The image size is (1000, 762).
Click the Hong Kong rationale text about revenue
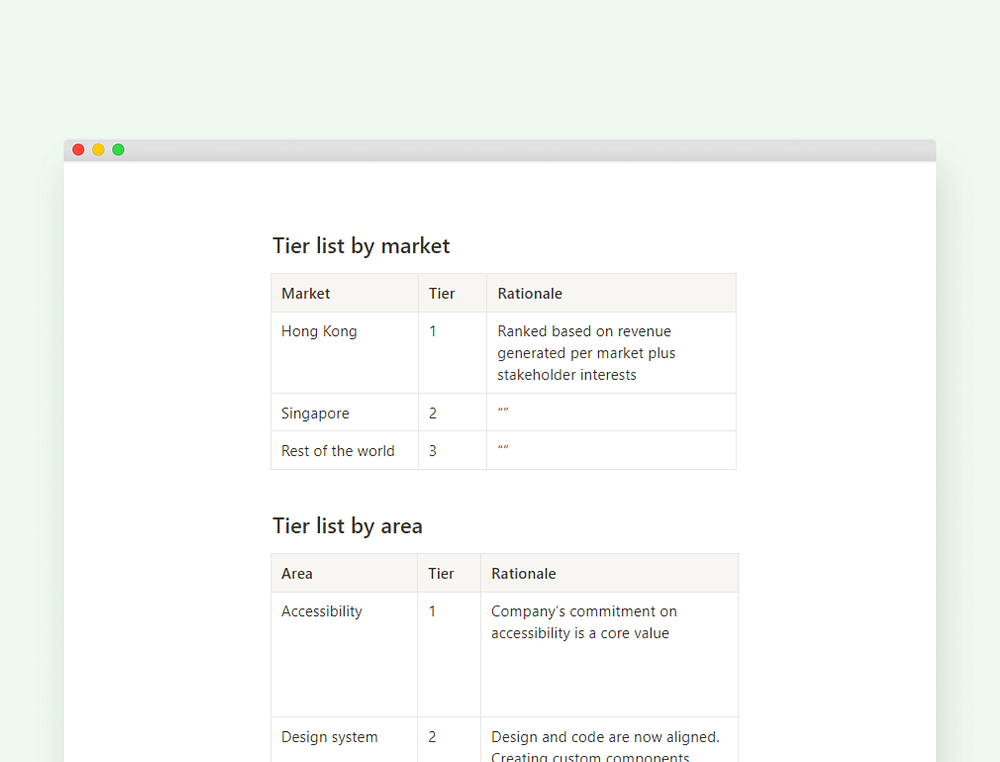point(586,353)
